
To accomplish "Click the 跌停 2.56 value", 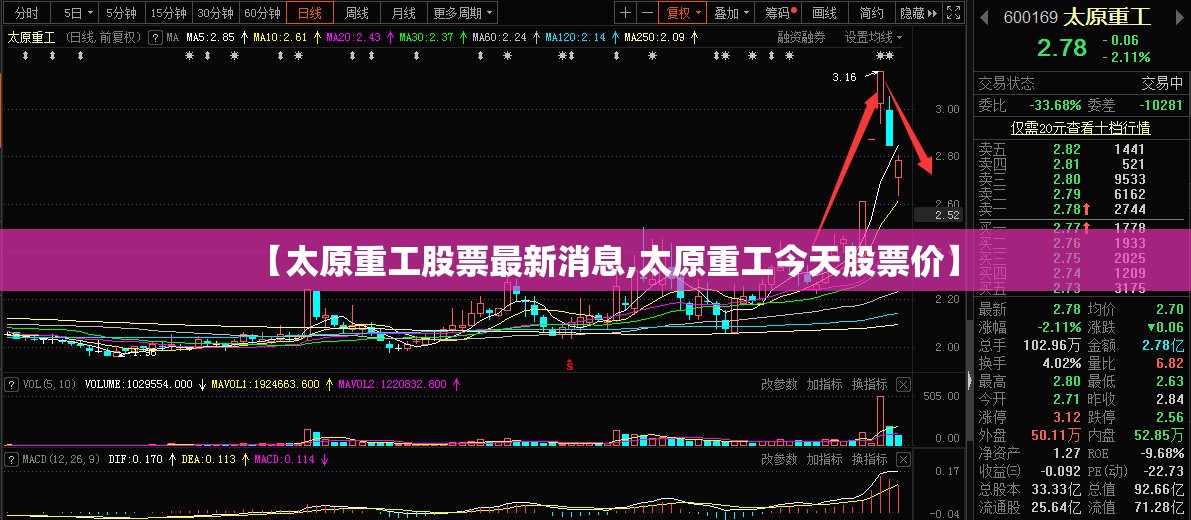I will (x=1169, y=417).
